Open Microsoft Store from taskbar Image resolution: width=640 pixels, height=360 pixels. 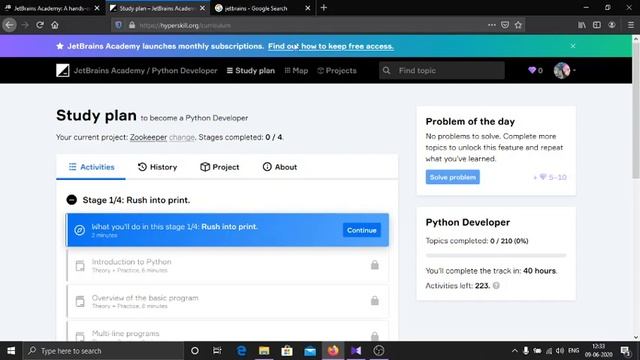tap(287, 351)
